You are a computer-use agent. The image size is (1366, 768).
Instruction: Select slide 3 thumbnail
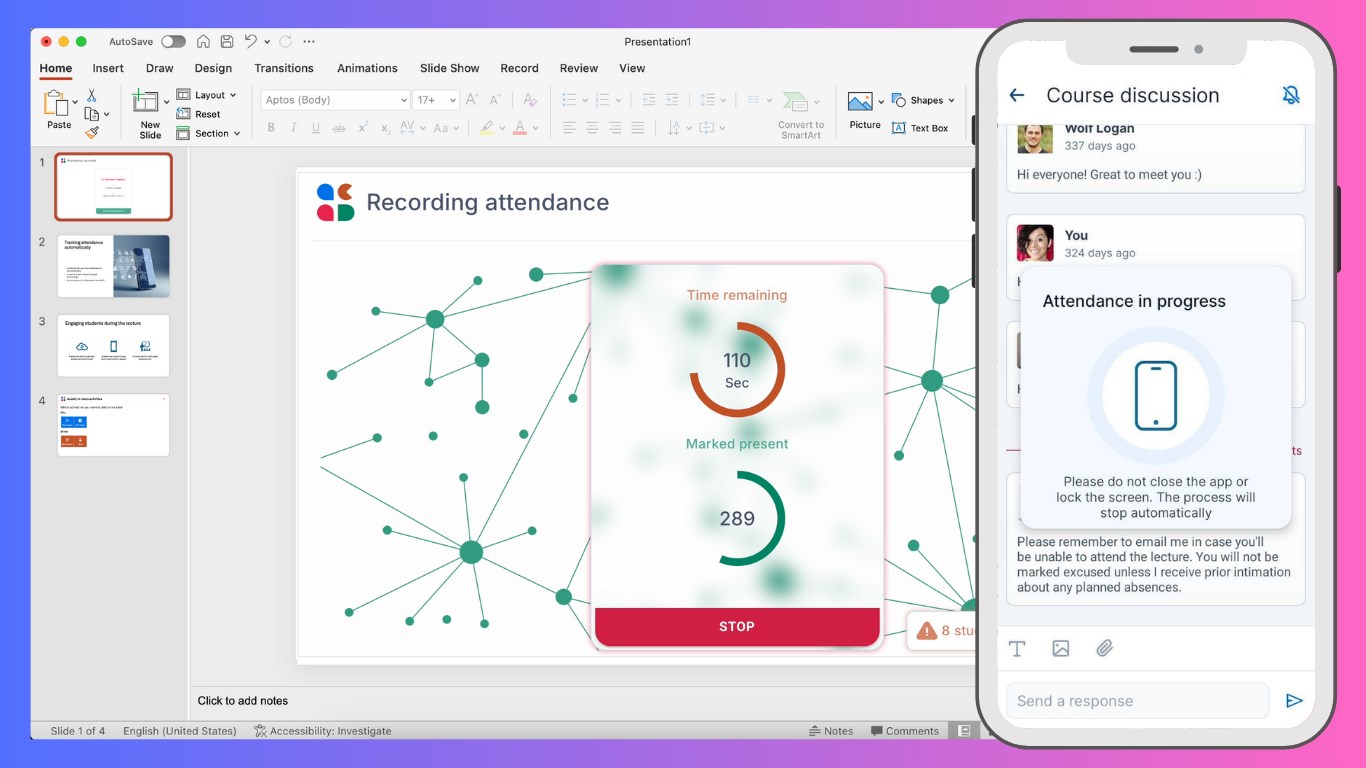pyautogui.click(x=113, y=346)
